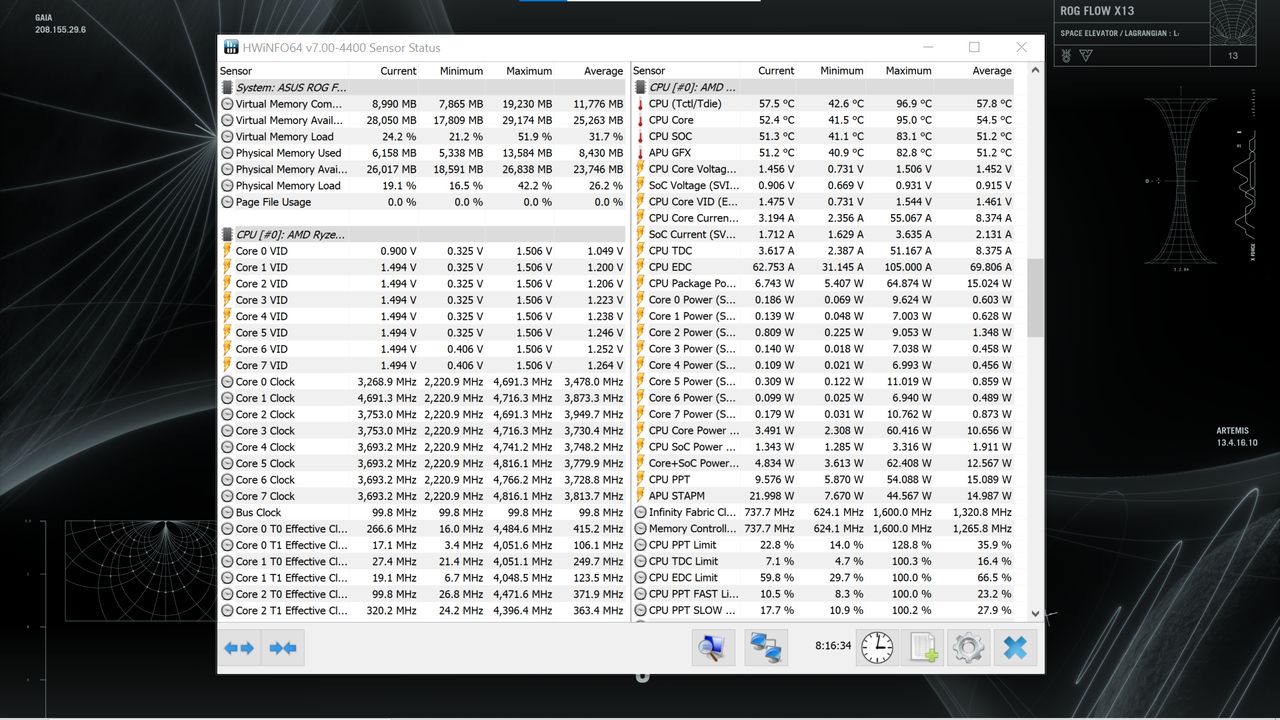Select the left CPU [#0]: AMD Ryzen group header
This screenshot has height=720, width=1280.
tap(422, 234)
